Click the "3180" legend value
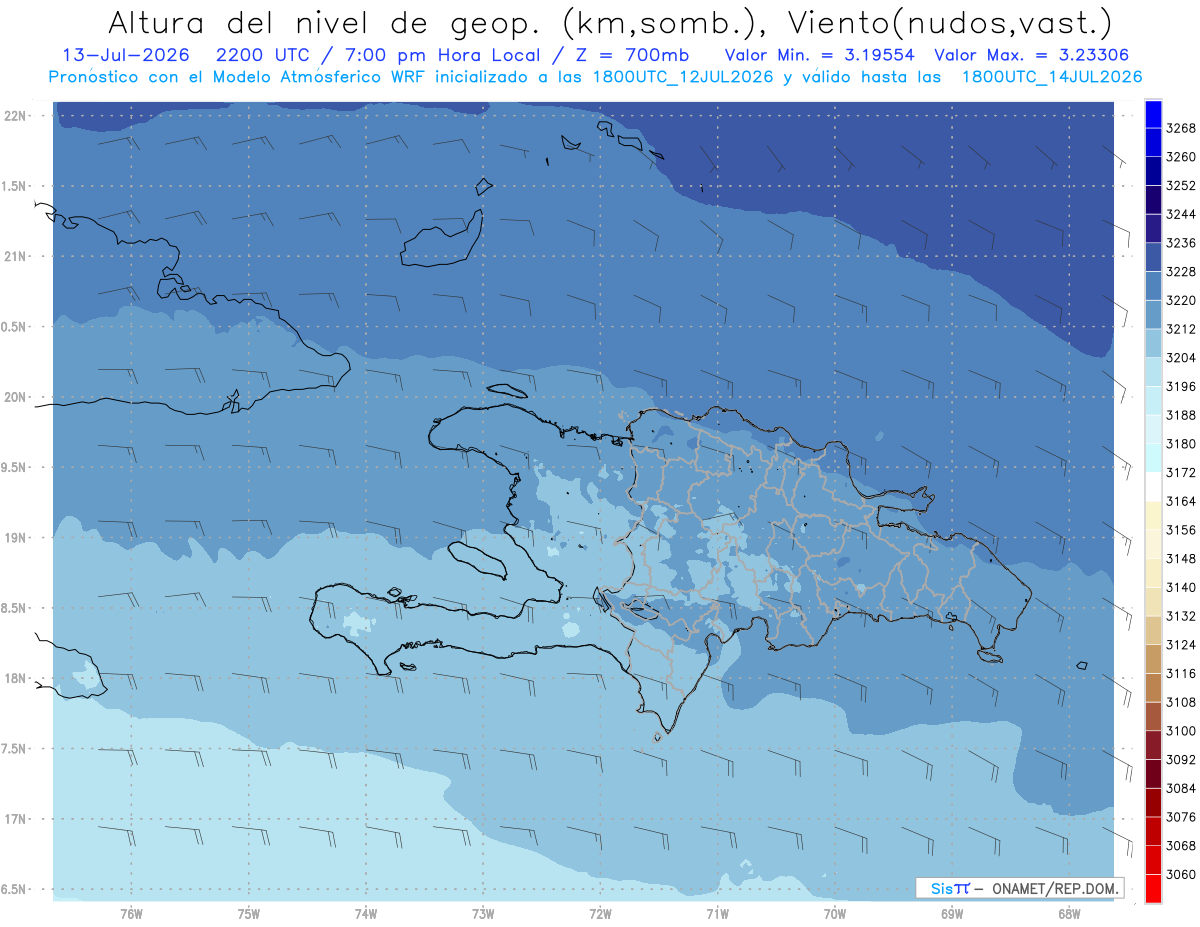Viewport: 1200px width, 927px height. pyautogui.click(x=1181, y=444)
